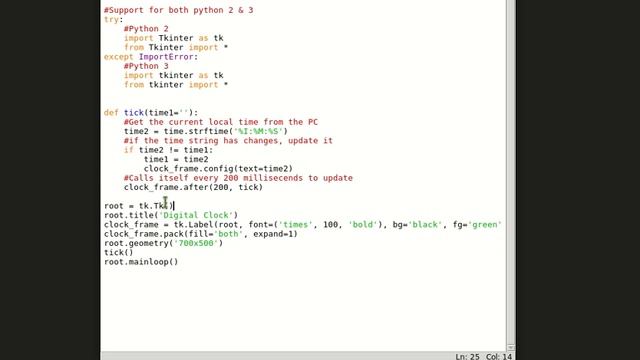Click the 'time2 = time.strftime' line

tap(206, 131)
